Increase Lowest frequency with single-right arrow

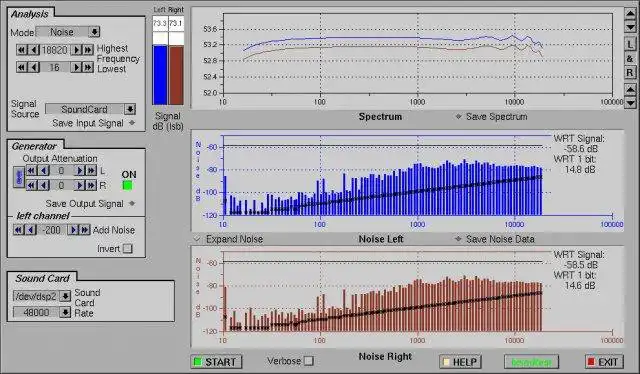point(76,67)
